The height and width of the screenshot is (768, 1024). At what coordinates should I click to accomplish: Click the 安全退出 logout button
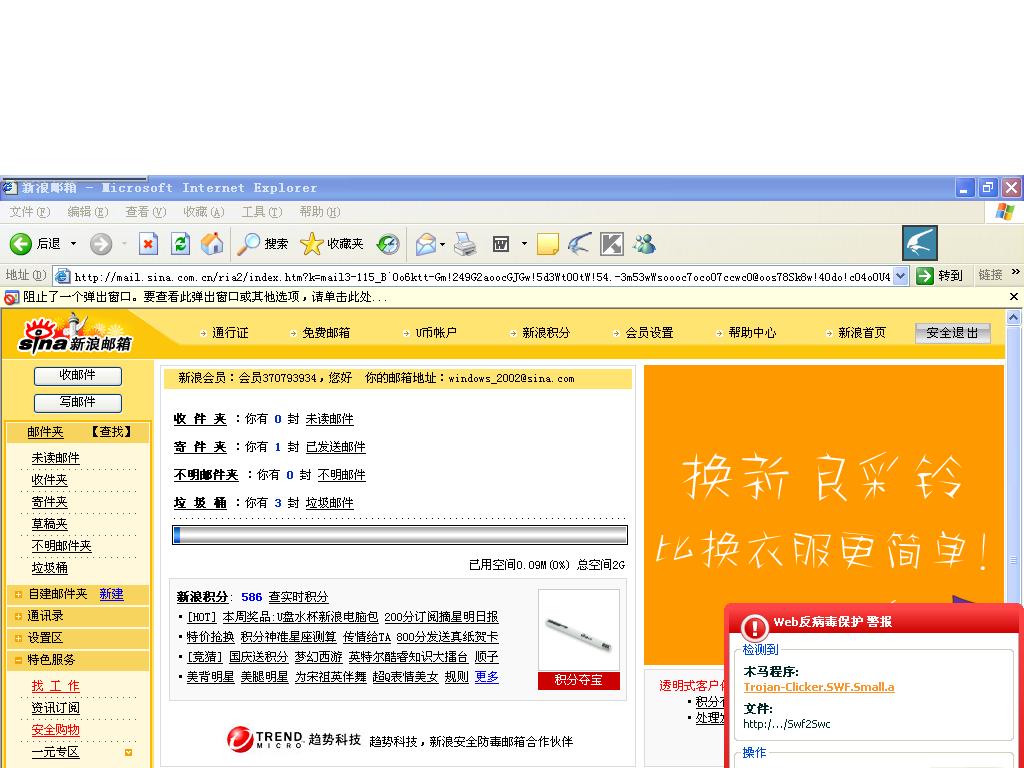pyautogui.click(x=953, y=333)
